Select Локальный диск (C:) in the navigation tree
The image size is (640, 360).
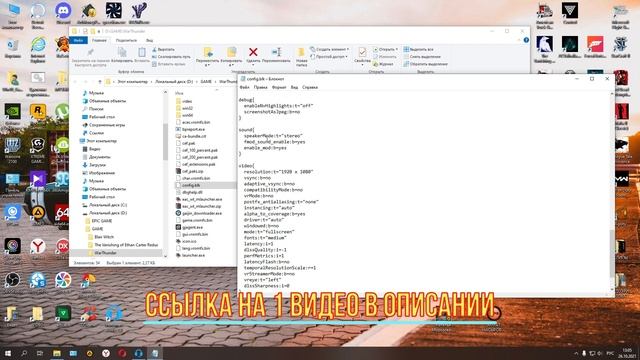[104, 205]
